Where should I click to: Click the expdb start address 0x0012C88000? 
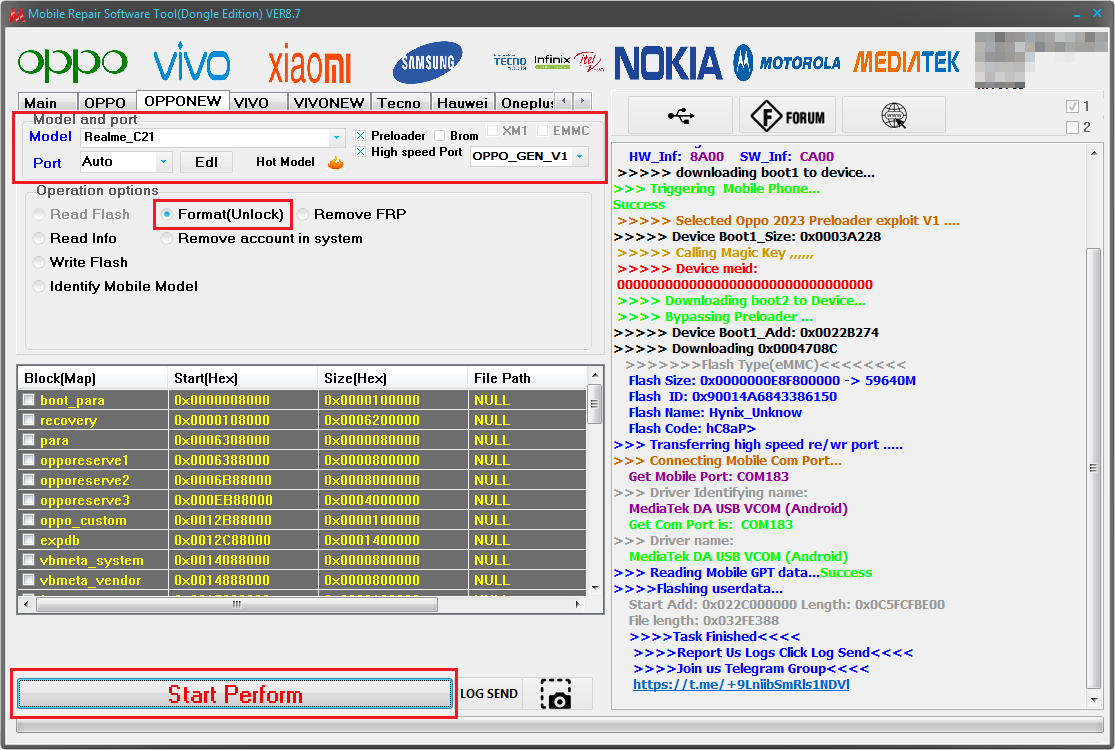[222, 540]
